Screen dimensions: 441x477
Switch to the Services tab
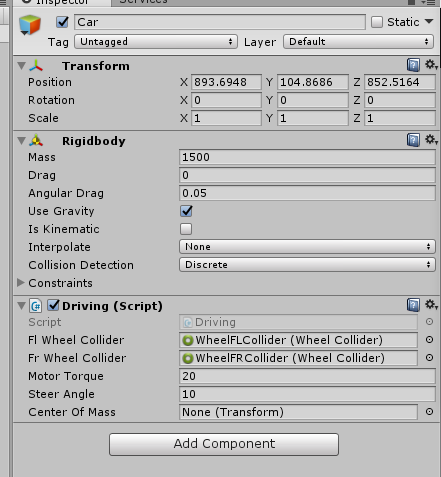pos(143,2)
